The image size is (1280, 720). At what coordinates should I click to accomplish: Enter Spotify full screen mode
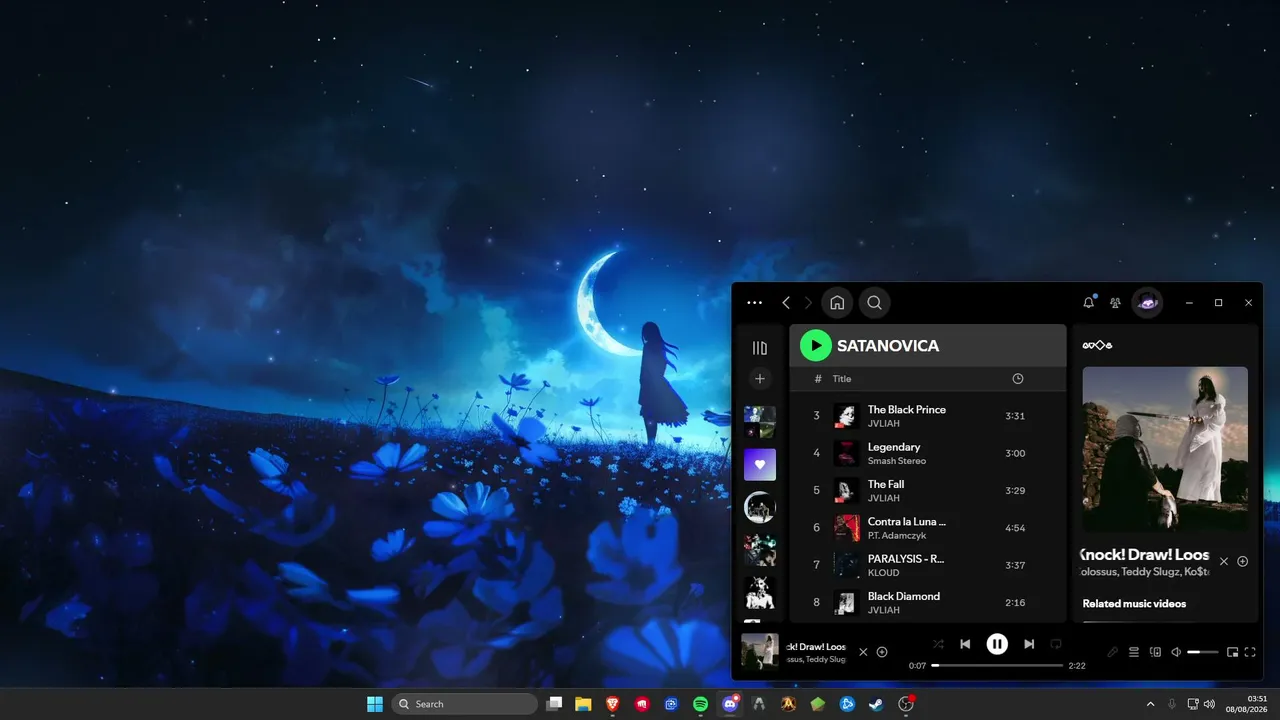[1251, 652]
